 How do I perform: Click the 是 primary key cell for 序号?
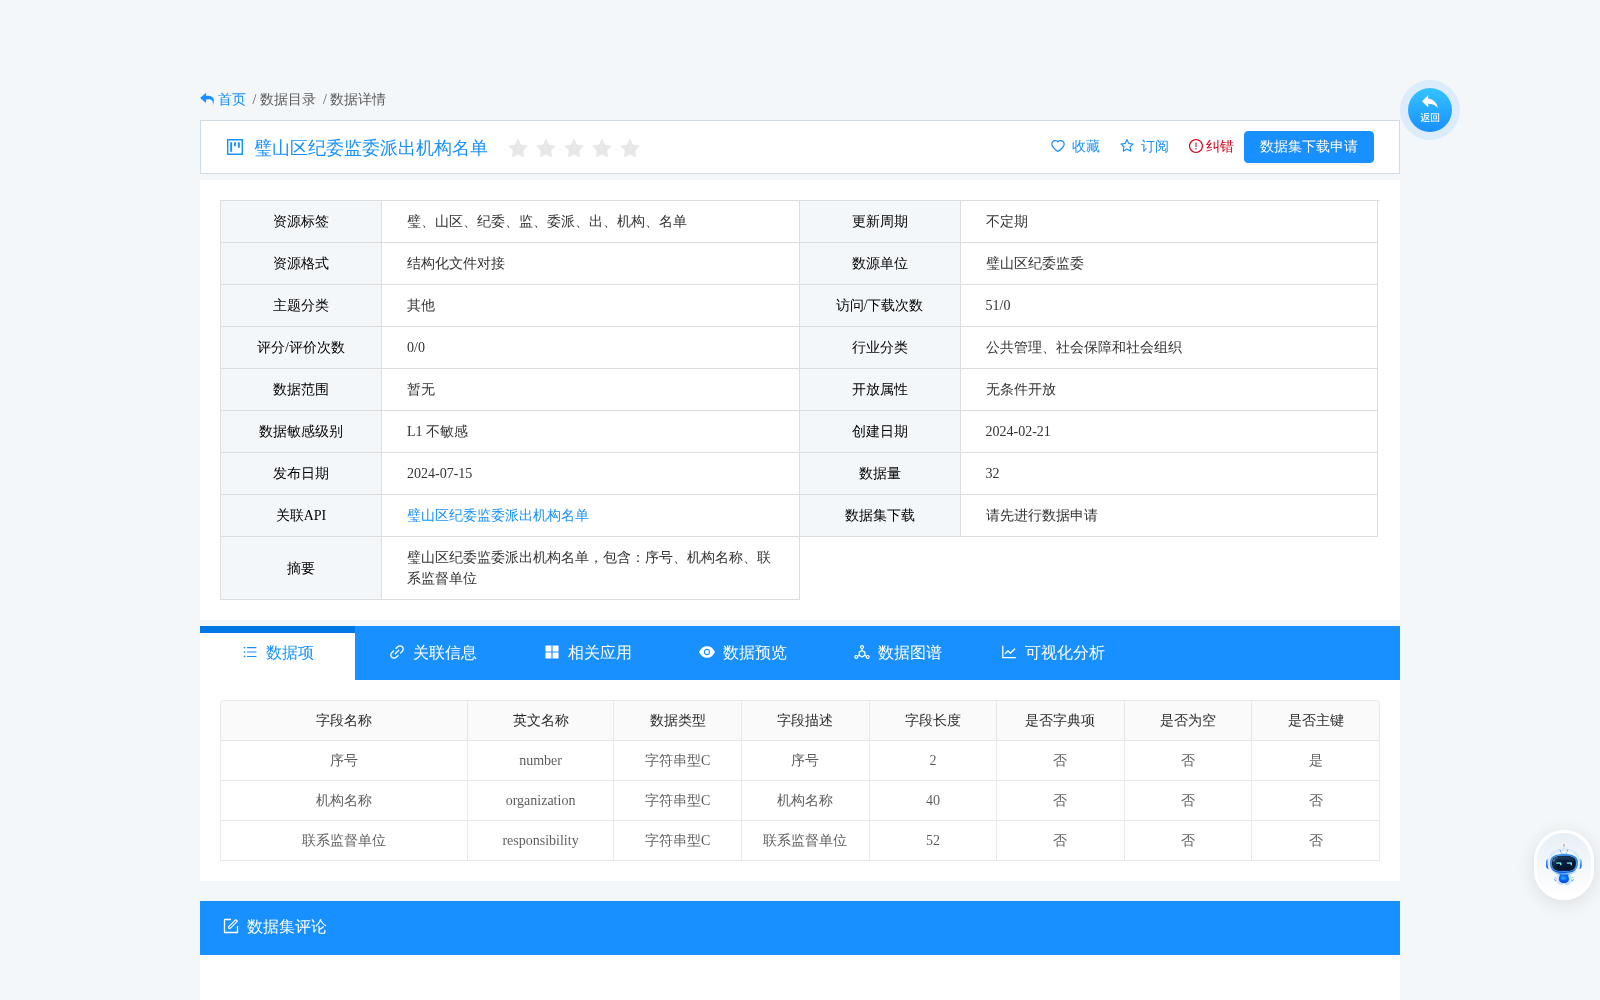(x=1316, y=760)
